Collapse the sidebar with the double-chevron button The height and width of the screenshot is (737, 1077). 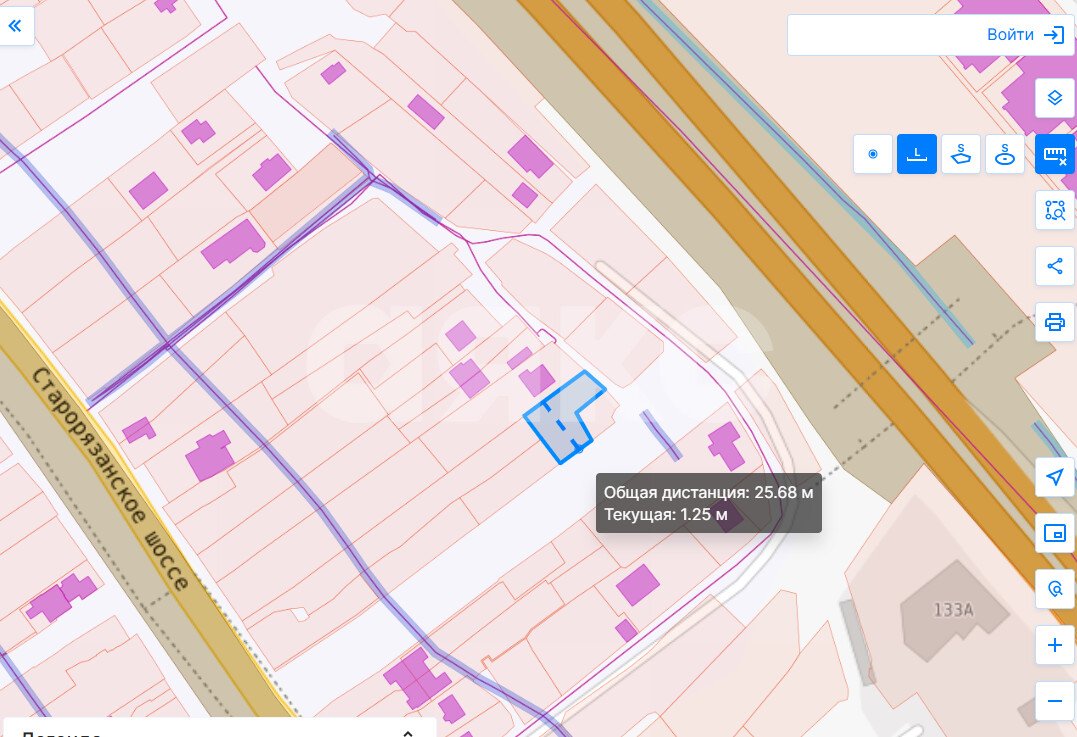click(15, 26)
